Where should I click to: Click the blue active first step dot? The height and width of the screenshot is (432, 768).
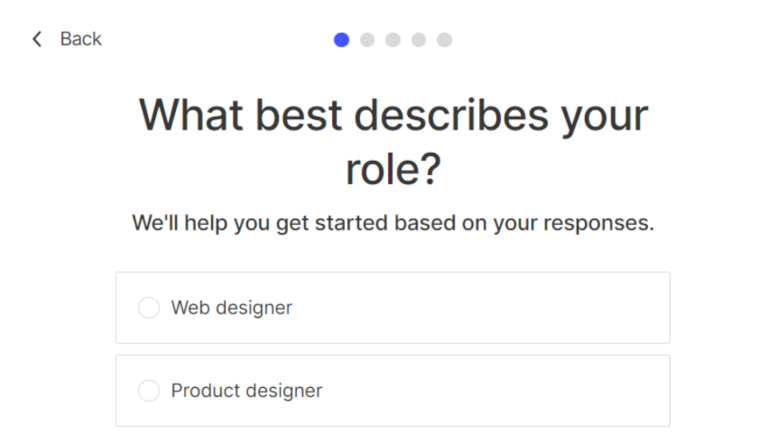coord(342,40)
